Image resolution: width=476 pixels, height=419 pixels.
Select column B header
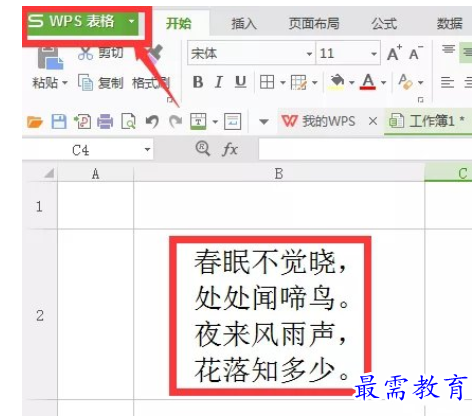279,173
